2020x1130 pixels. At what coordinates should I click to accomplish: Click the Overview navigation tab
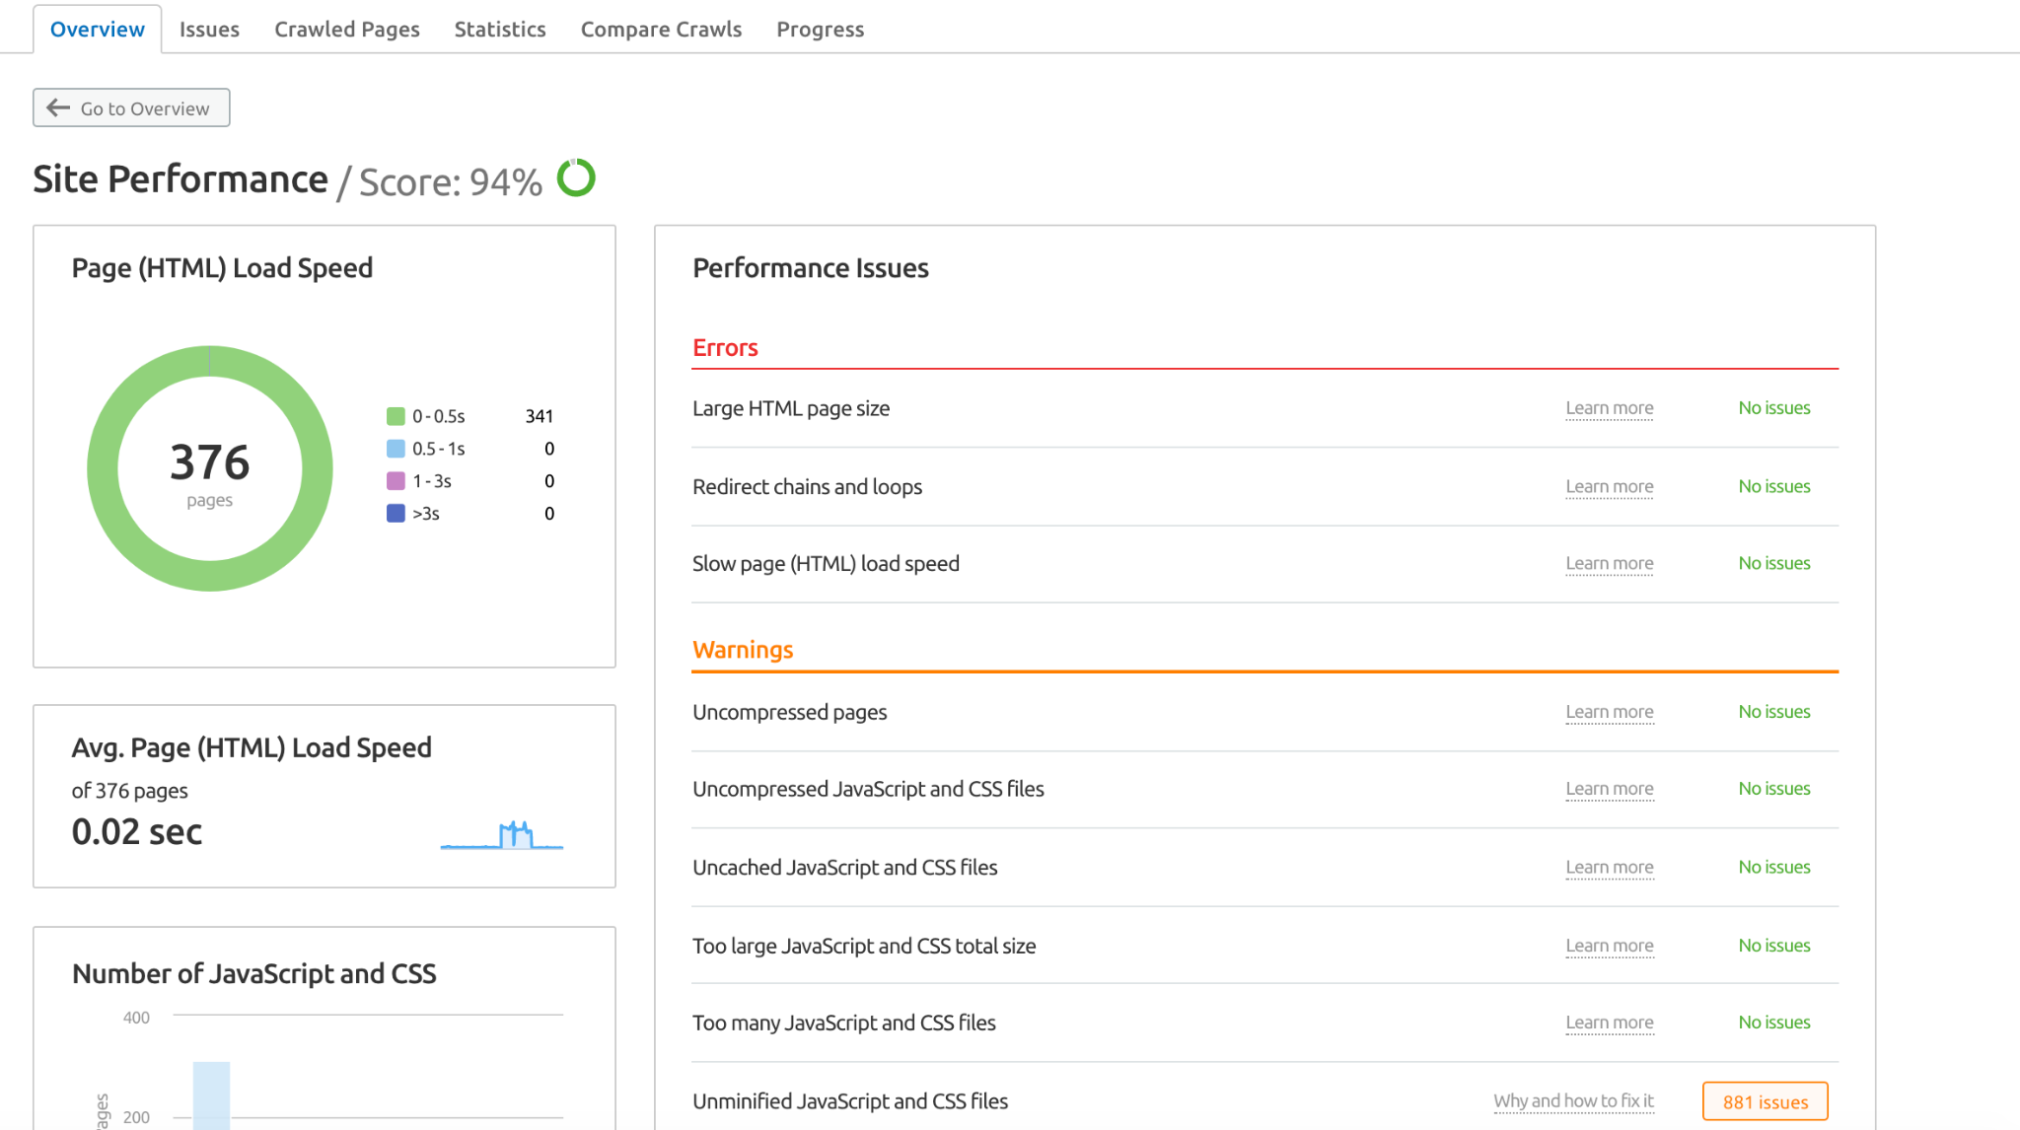96,28
